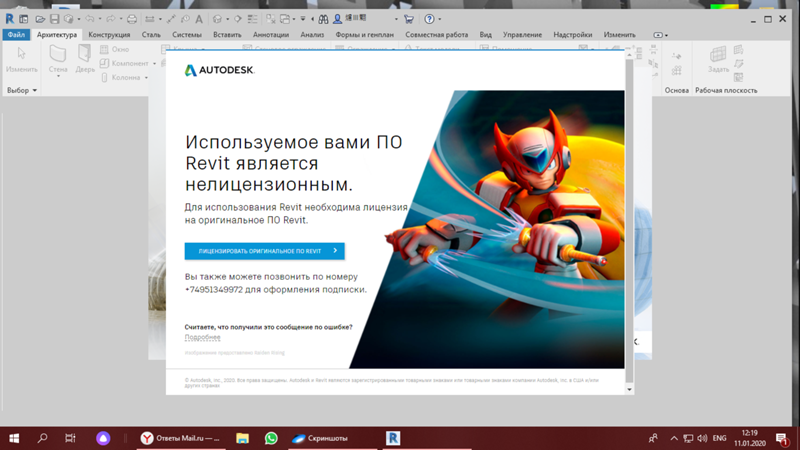Switch to the Анализ ribbon tab

tap(312, 35)
